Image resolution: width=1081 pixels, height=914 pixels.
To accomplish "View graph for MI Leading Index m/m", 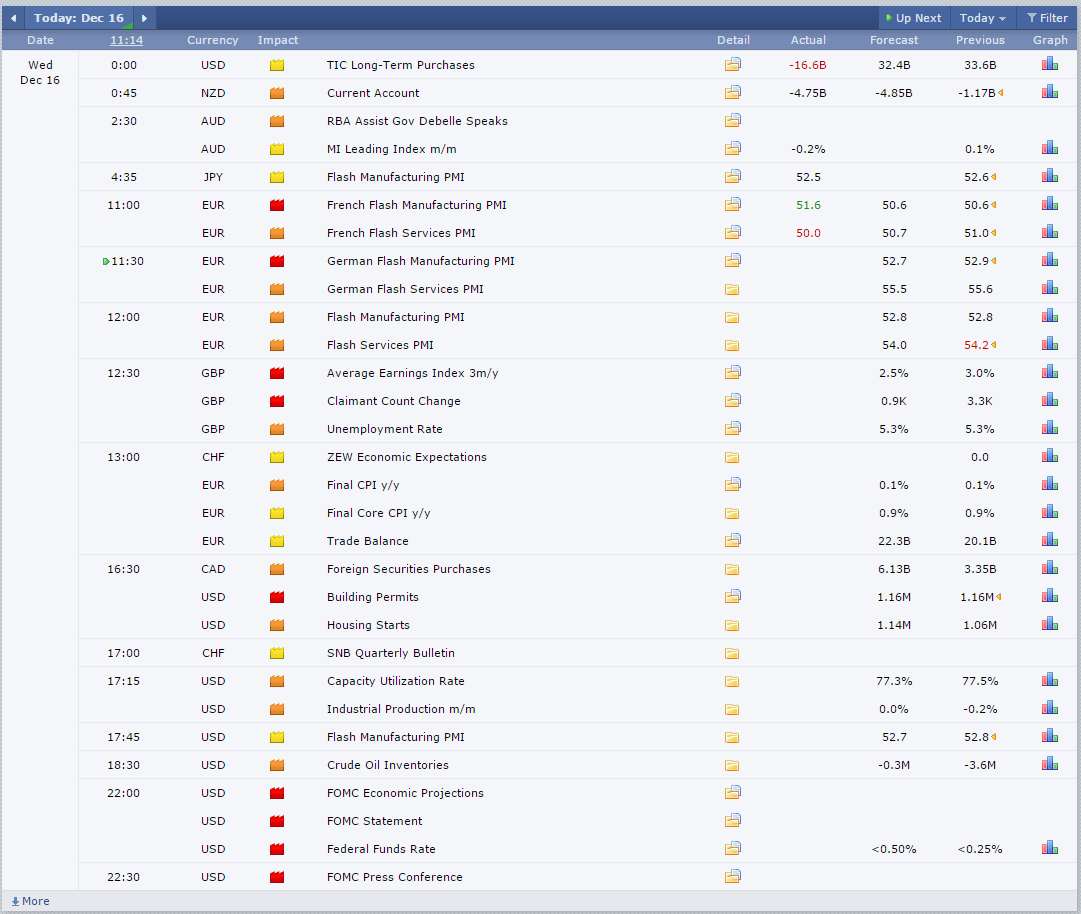I will [1049, 148].
